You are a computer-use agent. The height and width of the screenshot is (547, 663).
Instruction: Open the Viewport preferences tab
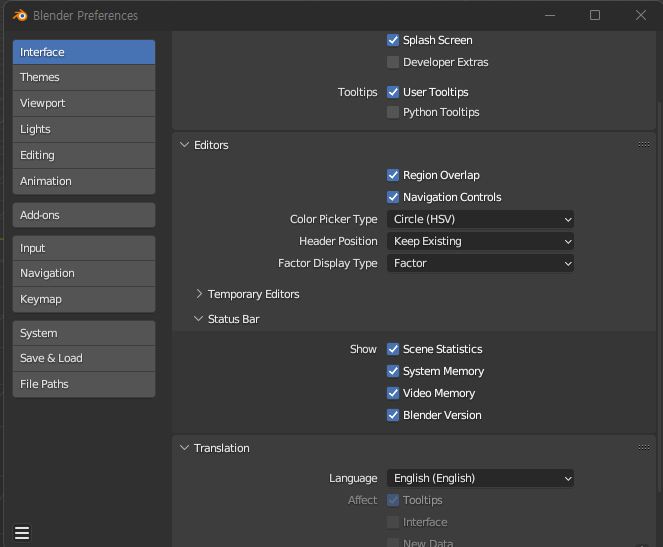(x=84, y=103)
